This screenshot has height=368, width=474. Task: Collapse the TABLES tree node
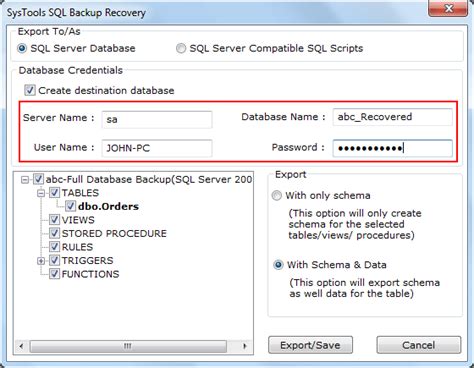41,193
